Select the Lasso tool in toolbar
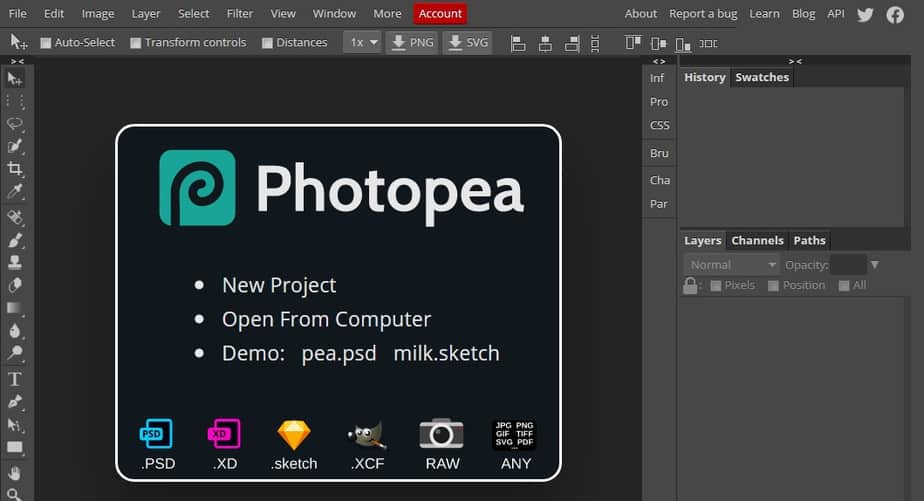This screenshot has width=924, height=501. (15, 124)
